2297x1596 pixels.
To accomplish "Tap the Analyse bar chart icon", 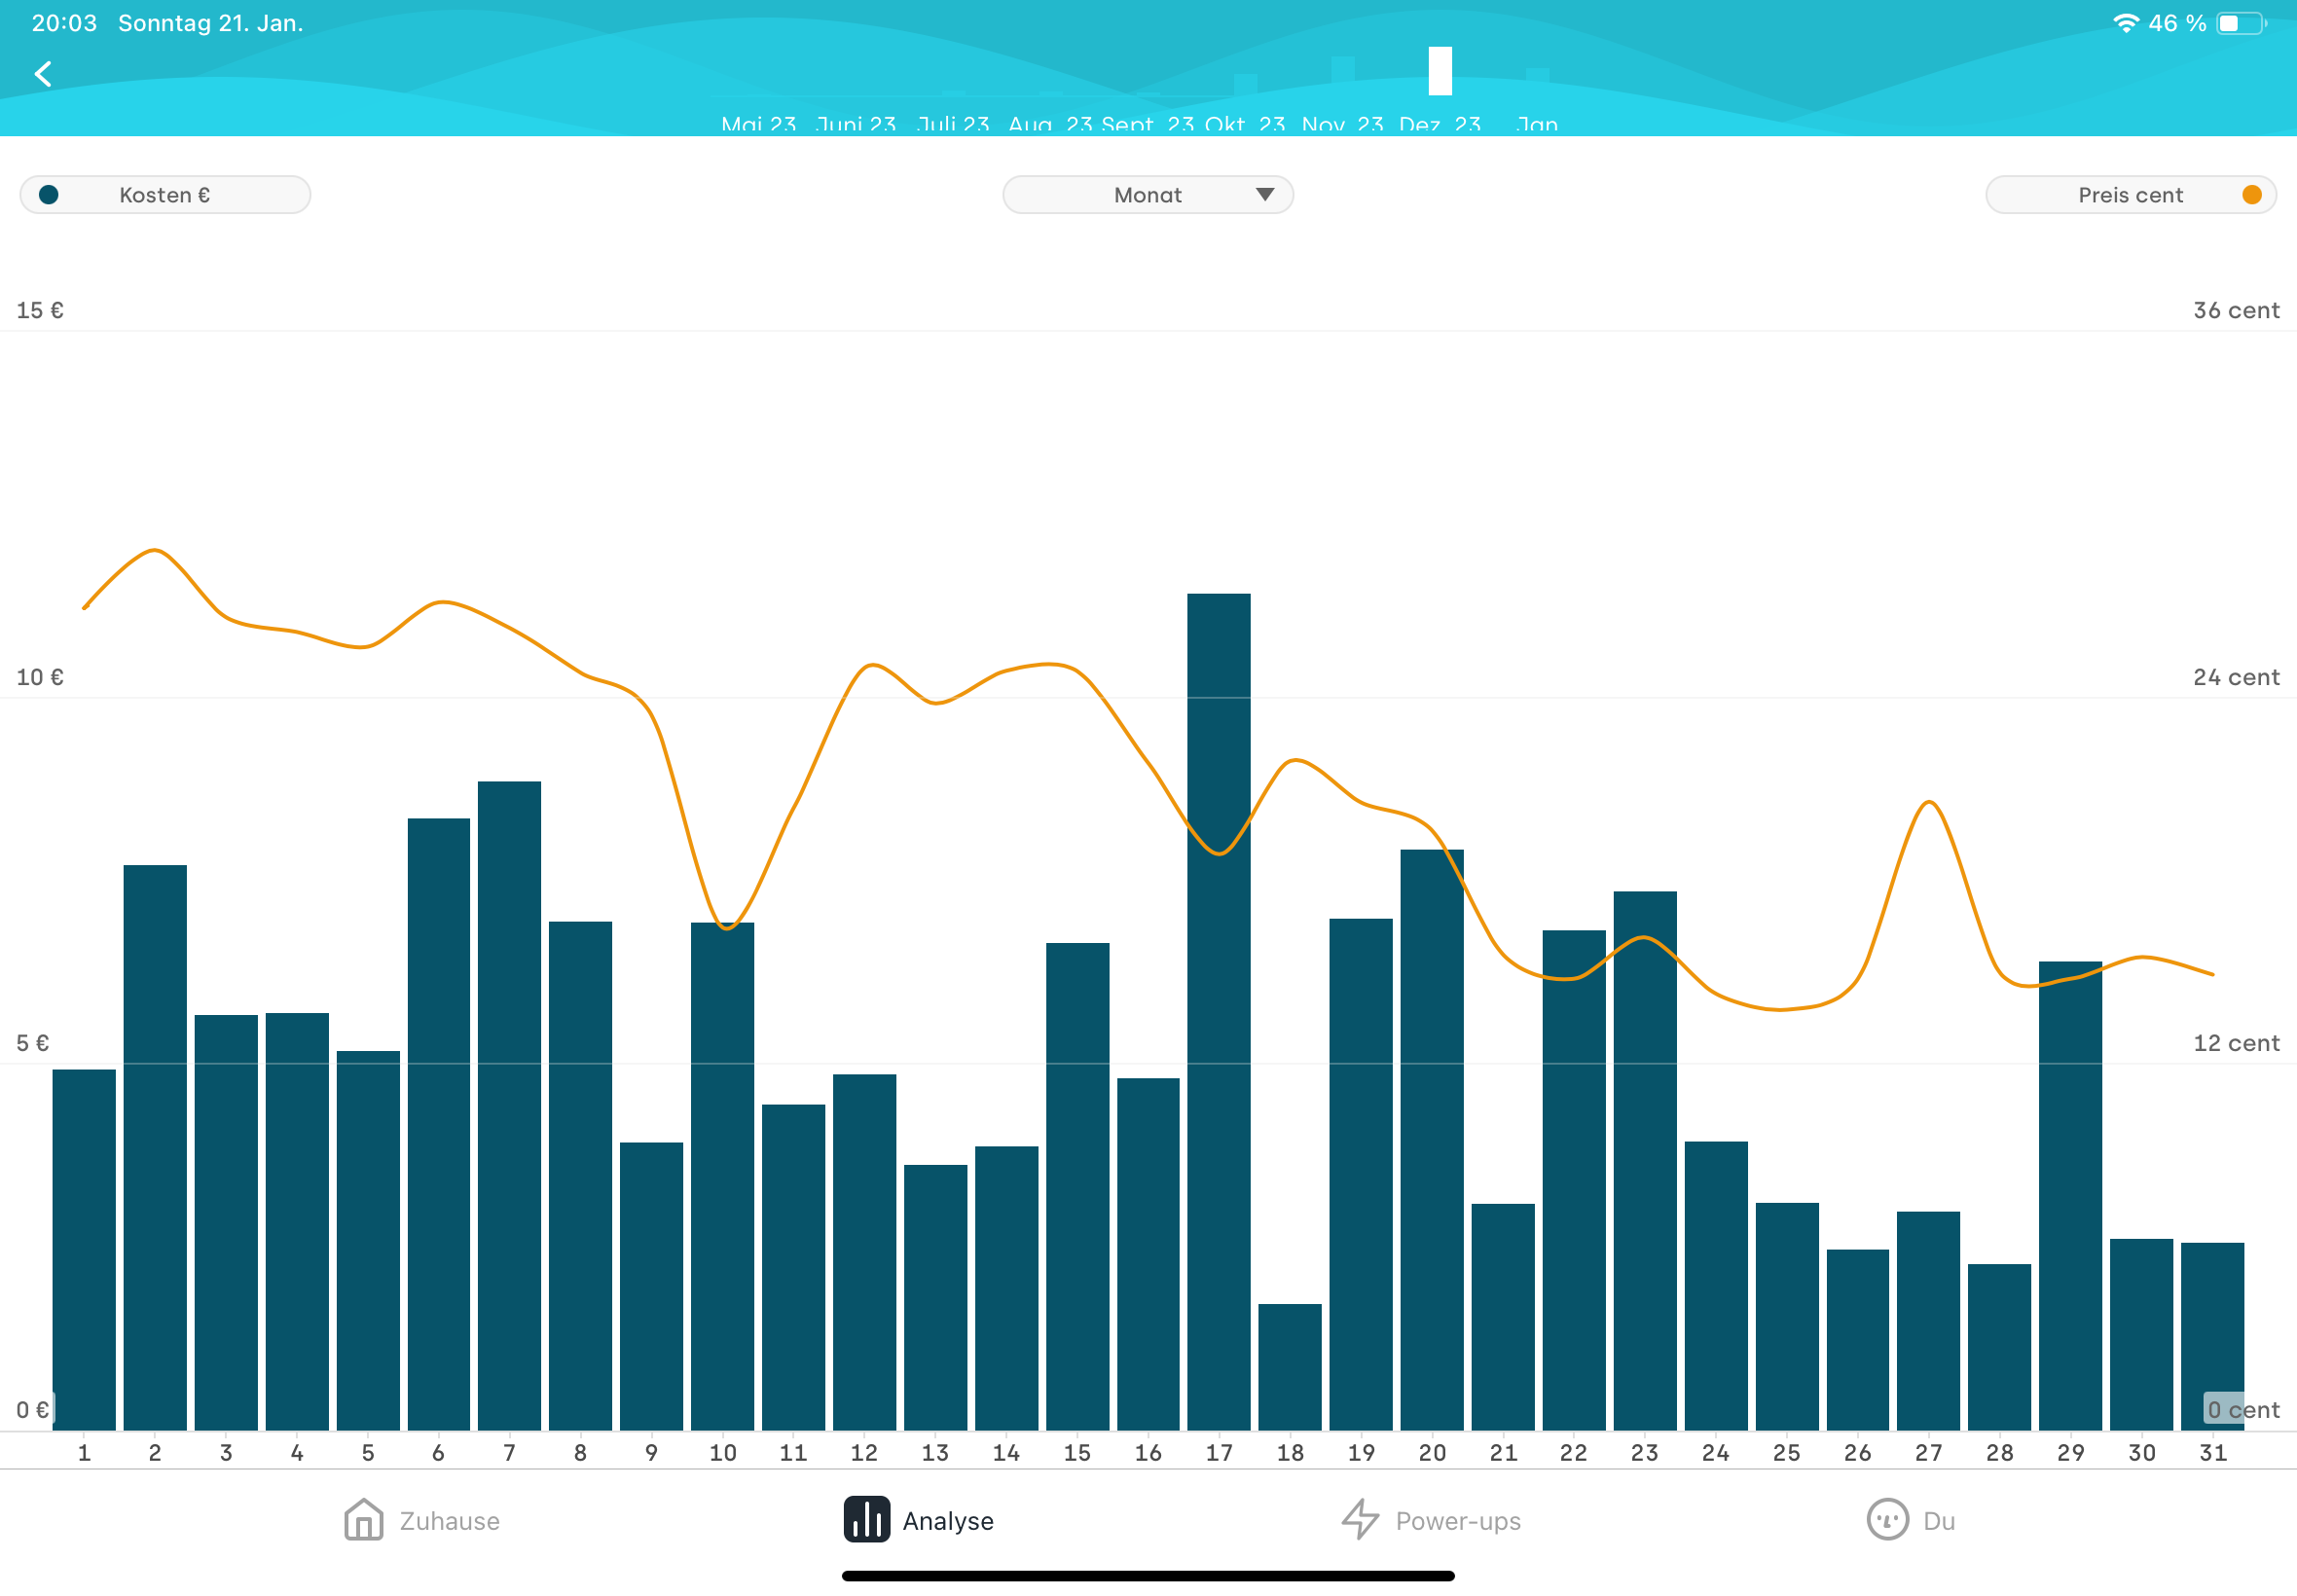I will (x=866, y=1520).
